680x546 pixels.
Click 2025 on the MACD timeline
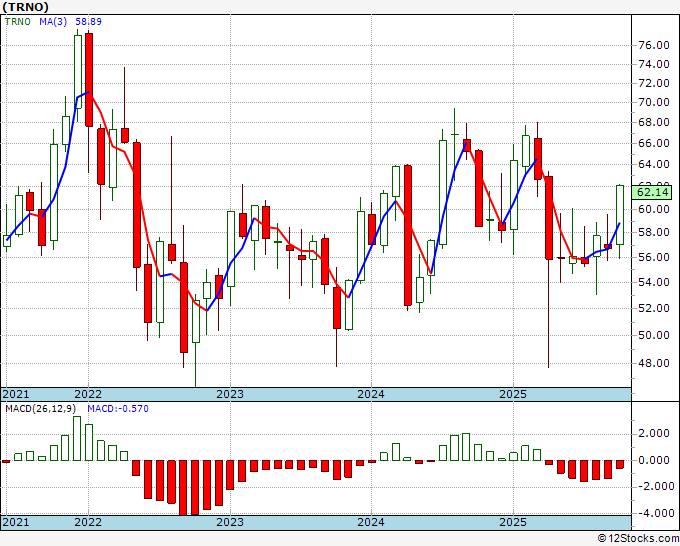click(513, 522)
